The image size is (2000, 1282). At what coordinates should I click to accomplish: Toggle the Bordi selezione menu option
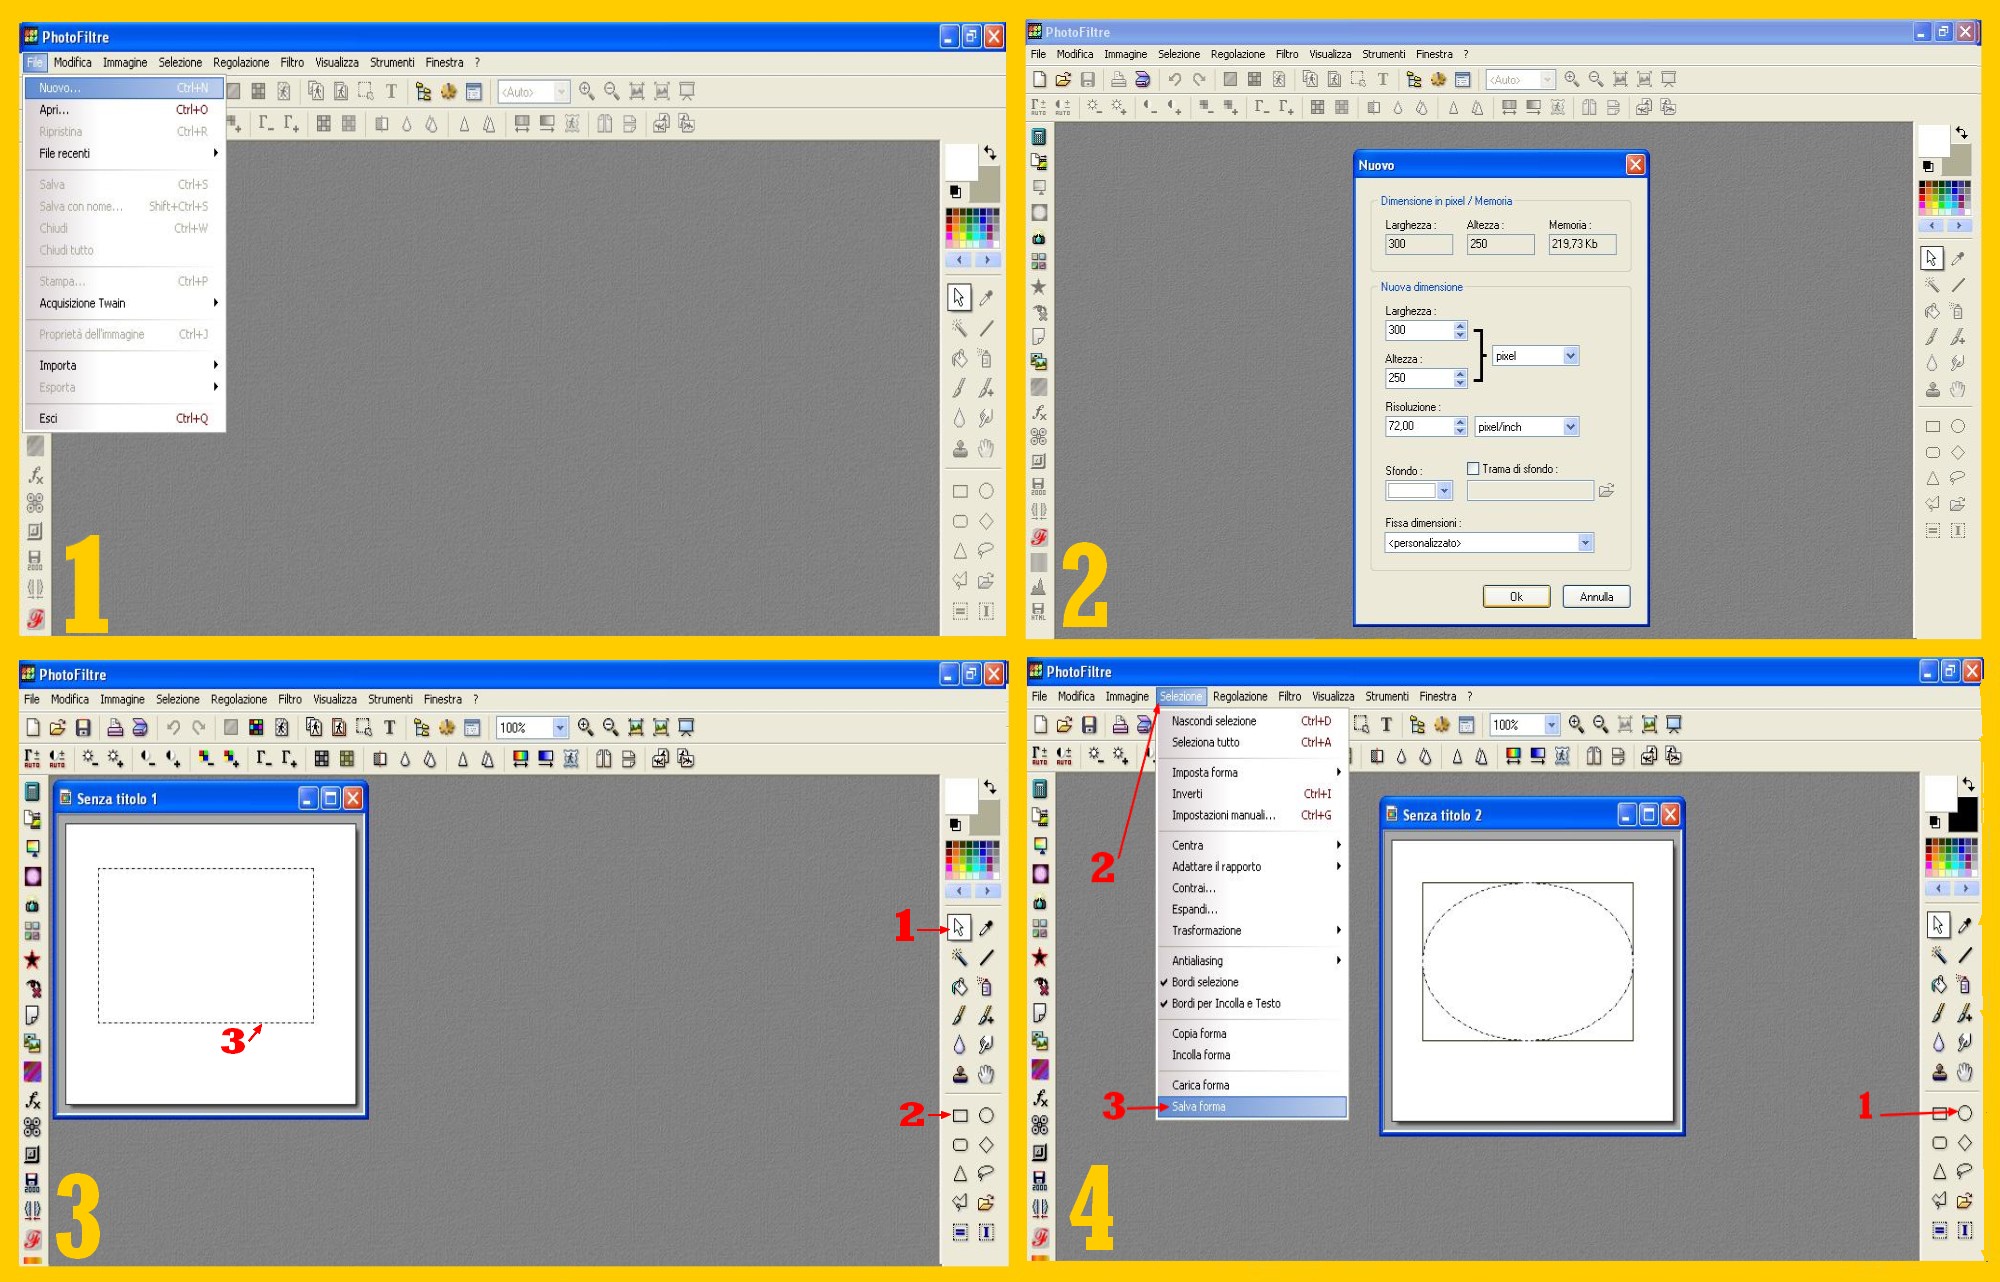[x=1205, y=982]
